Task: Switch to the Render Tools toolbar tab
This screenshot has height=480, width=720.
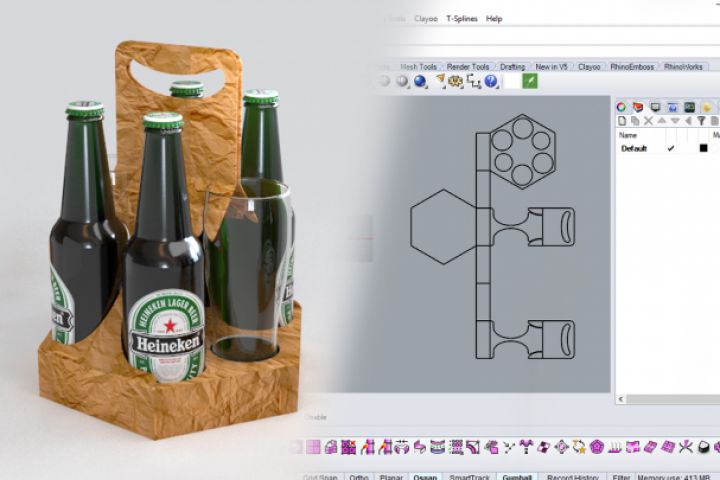Action: click(468, 67)
